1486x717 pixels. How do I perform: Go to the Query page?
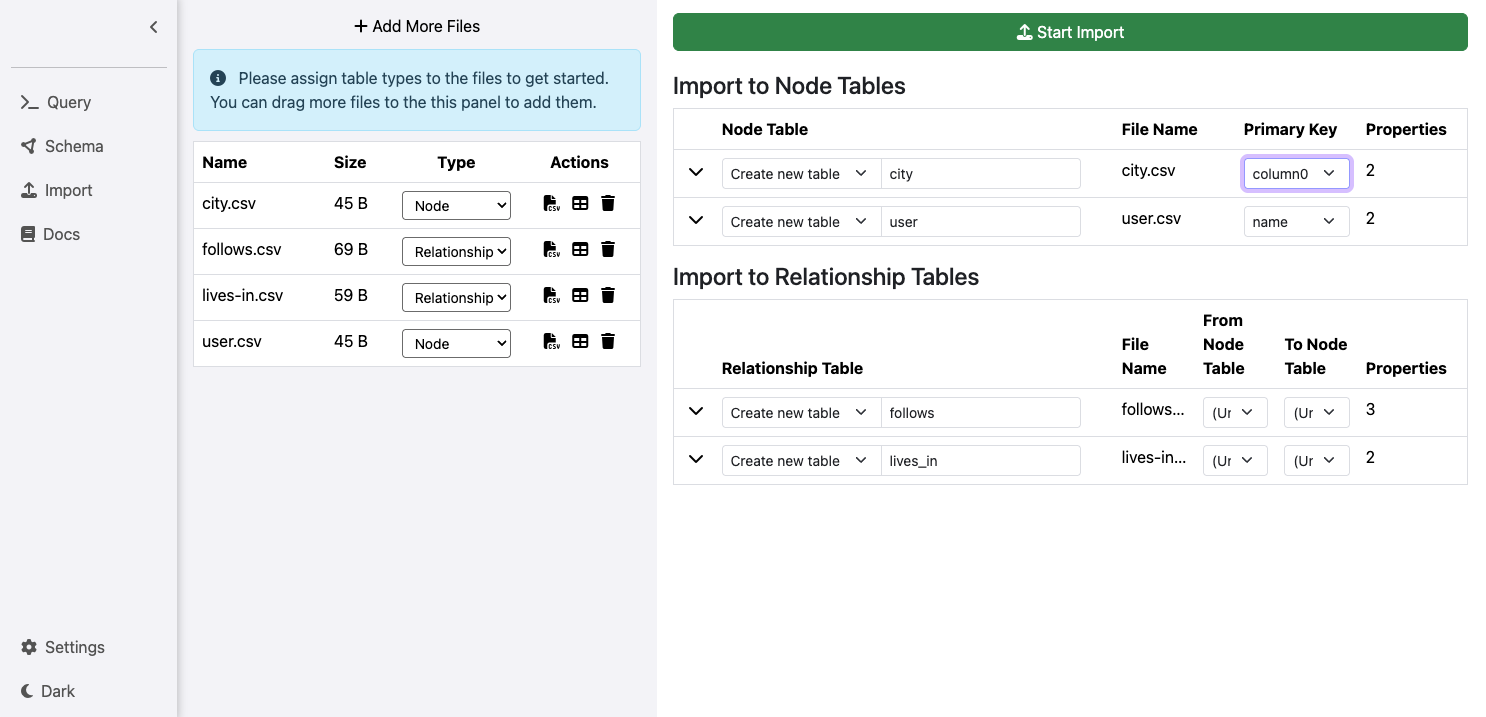(56, 102)
